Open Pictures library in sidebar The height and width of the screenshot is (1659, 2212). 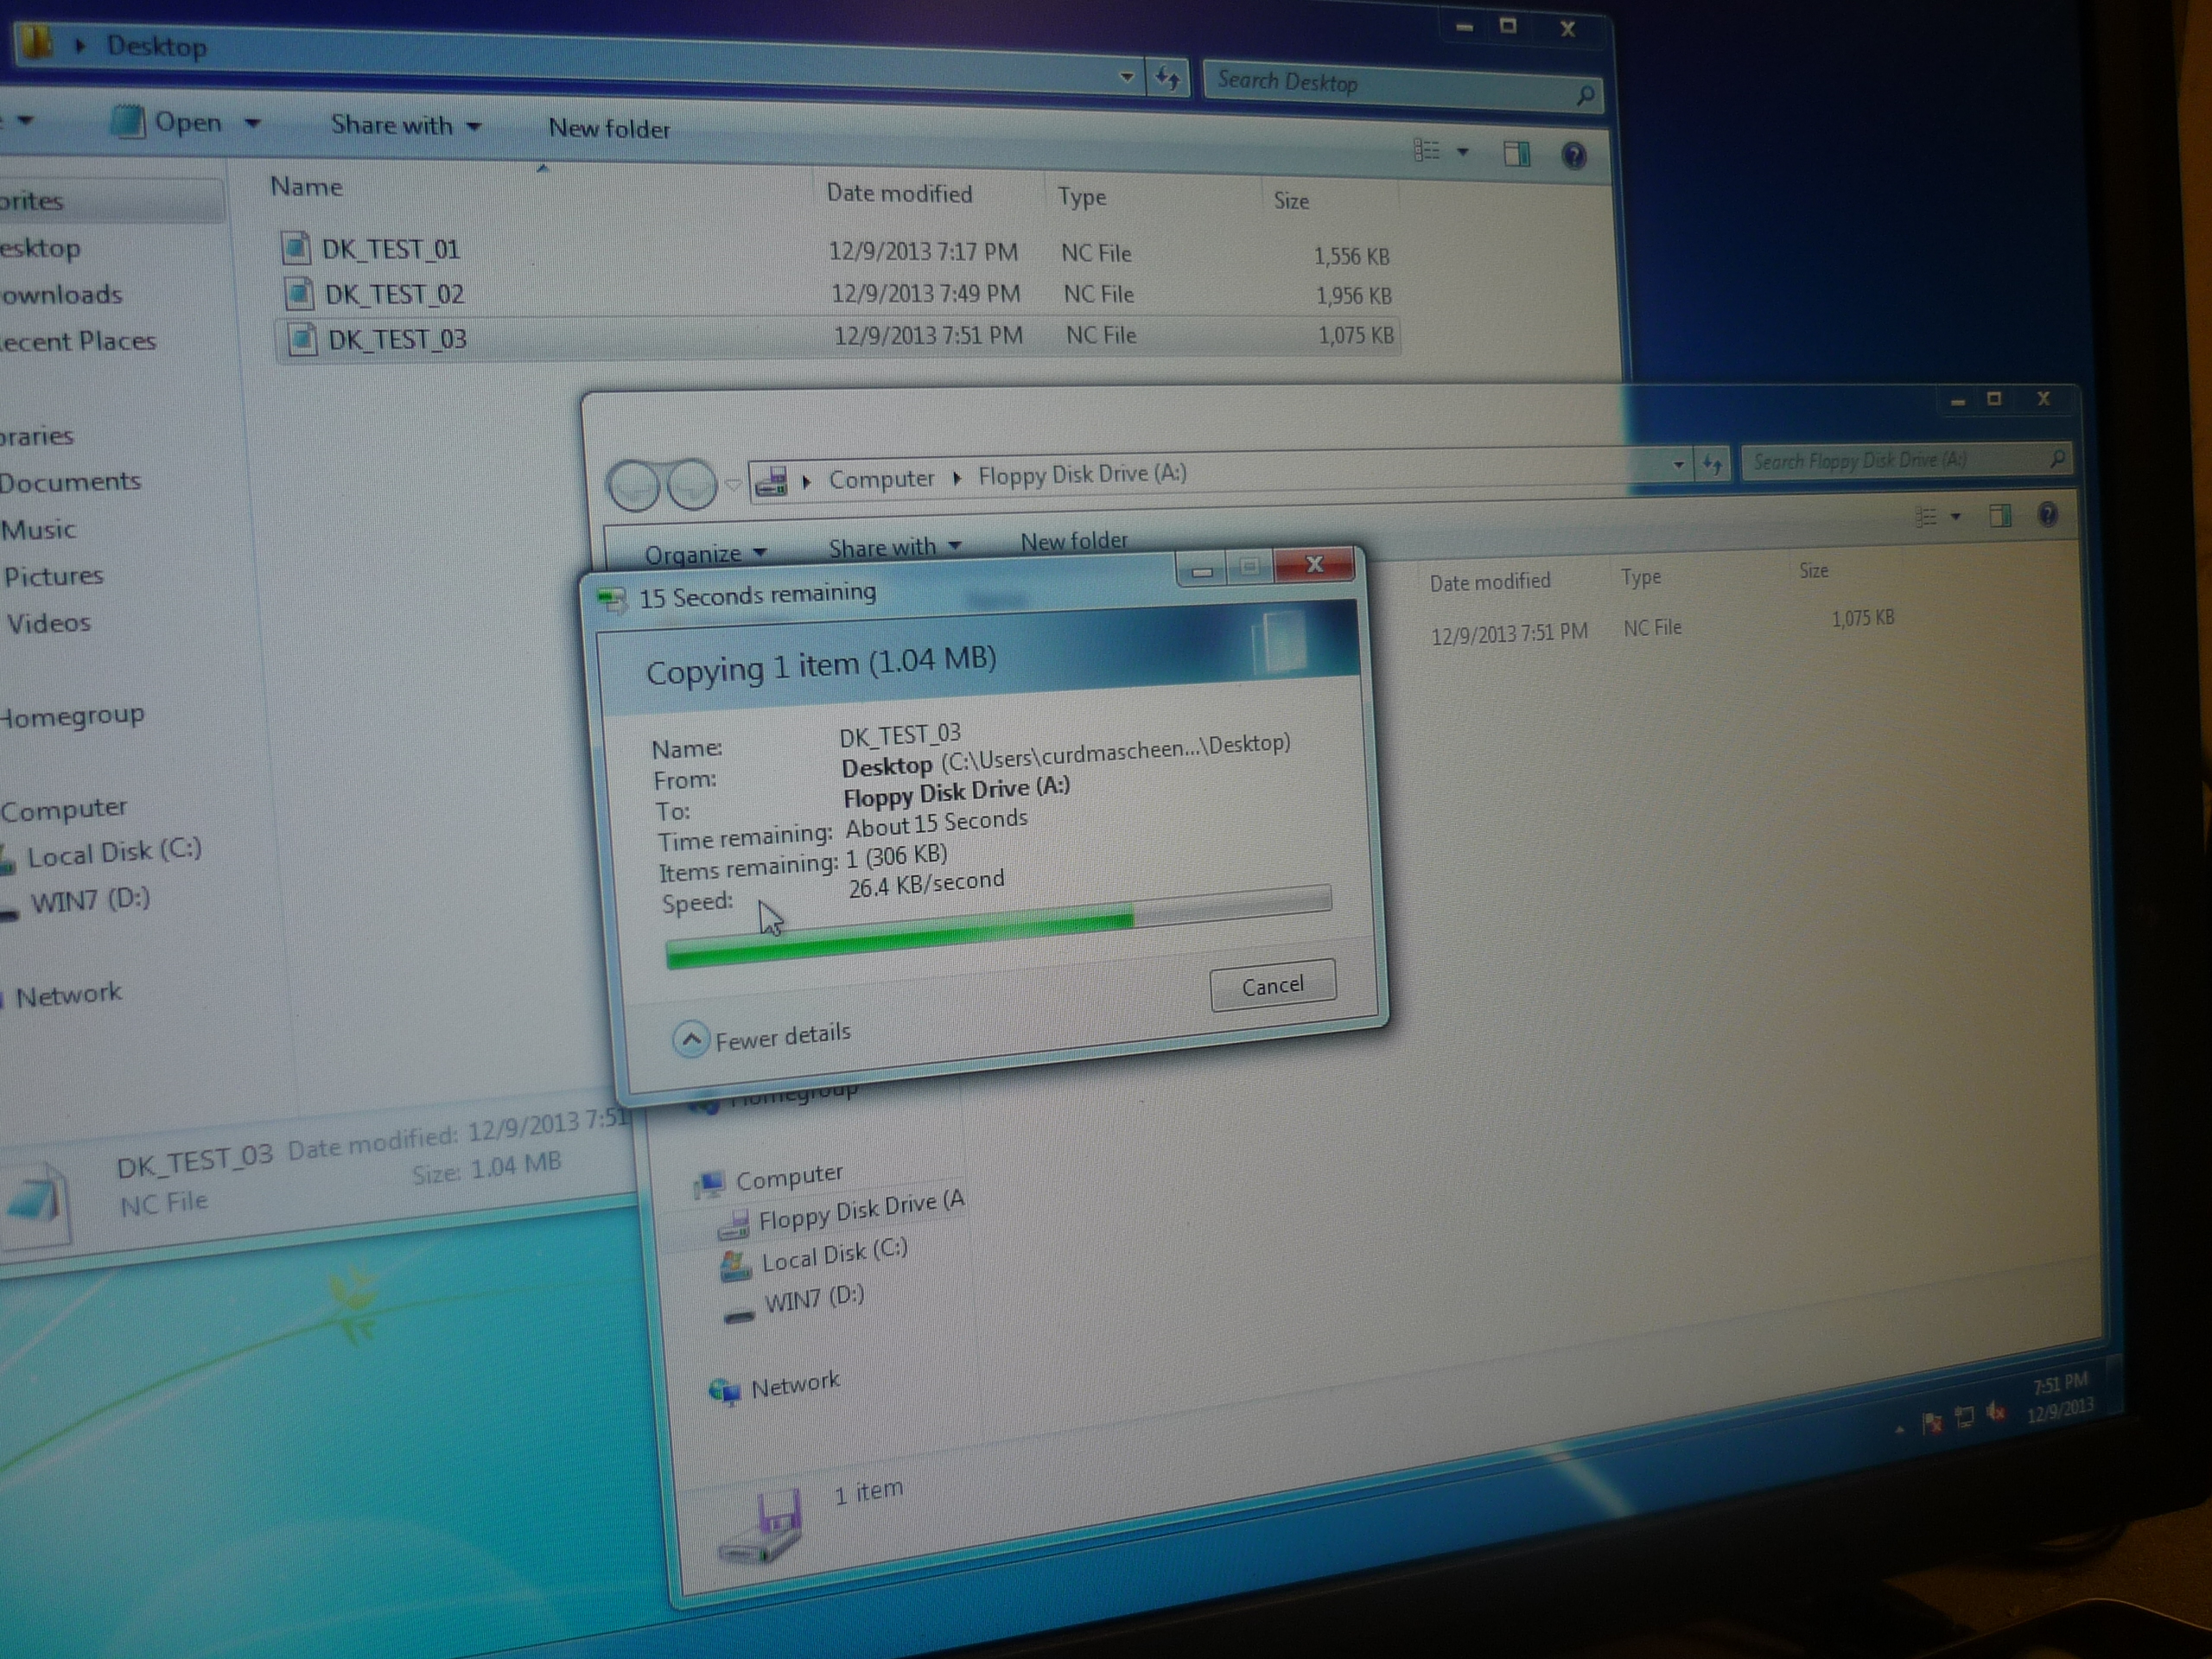pos(53,576)
